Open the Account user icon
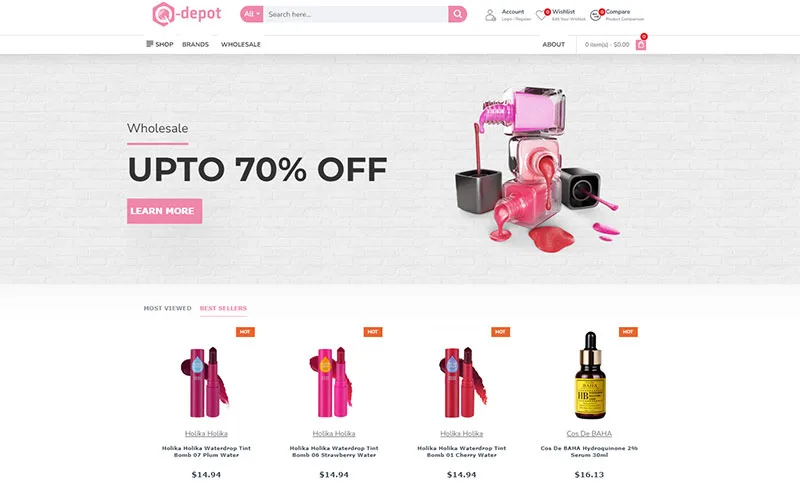This screenshot has width=800, height=482. pyautogui.click(x=490, y=15)
